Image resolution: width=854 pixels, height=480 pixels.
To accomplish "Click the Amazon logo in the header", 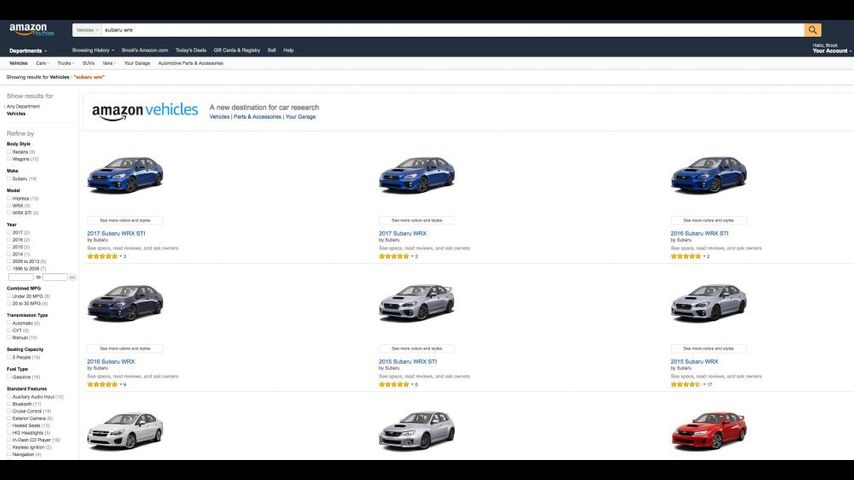I will (x=30, y=30).
